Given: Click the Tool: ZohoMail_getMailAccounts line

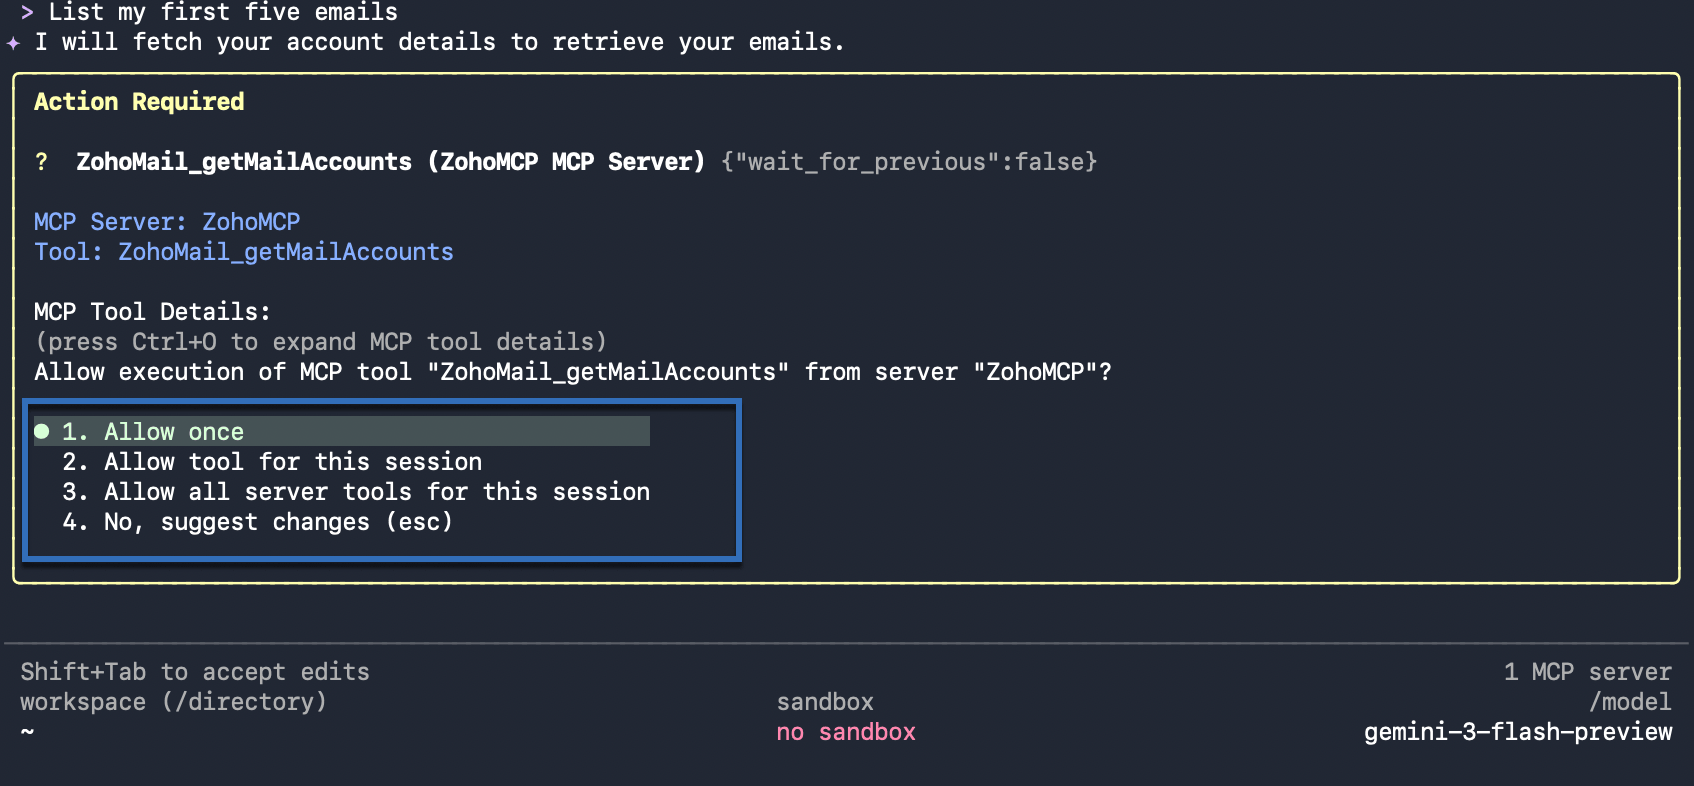Looking at the screenshot, I should (244, 252).
